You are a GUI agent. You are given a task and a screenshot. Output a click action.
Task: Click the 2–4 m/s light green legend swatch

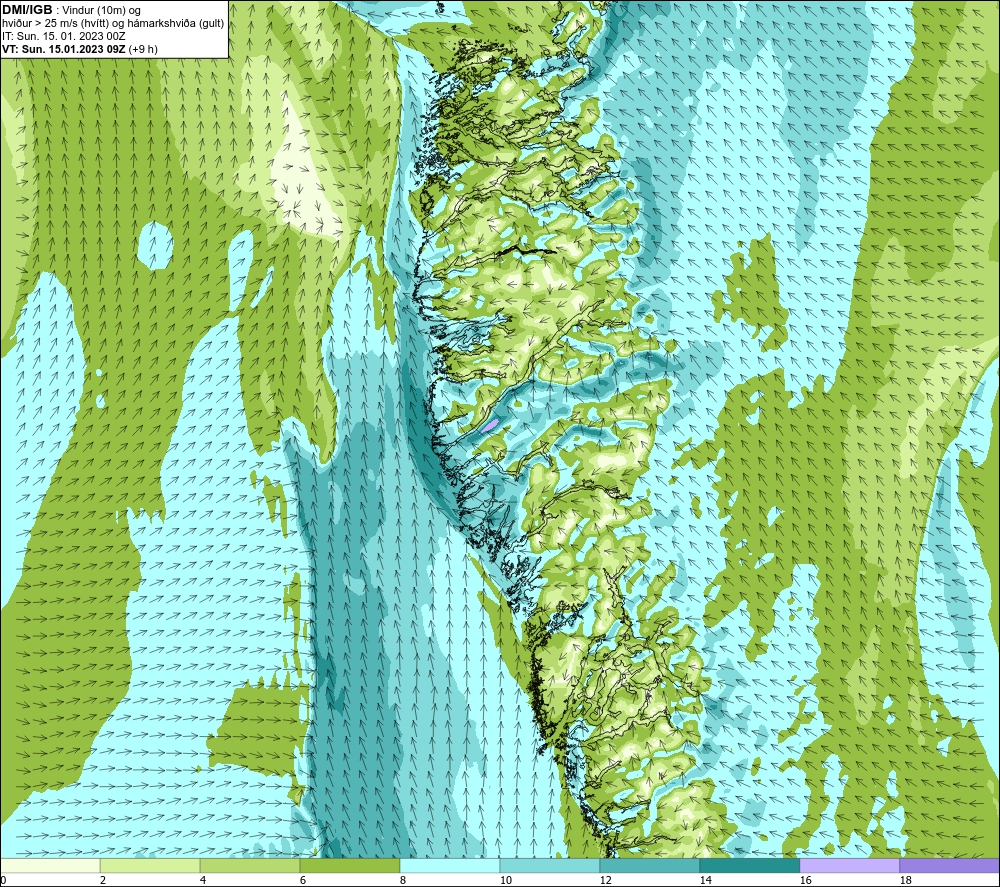coord(150,865)
